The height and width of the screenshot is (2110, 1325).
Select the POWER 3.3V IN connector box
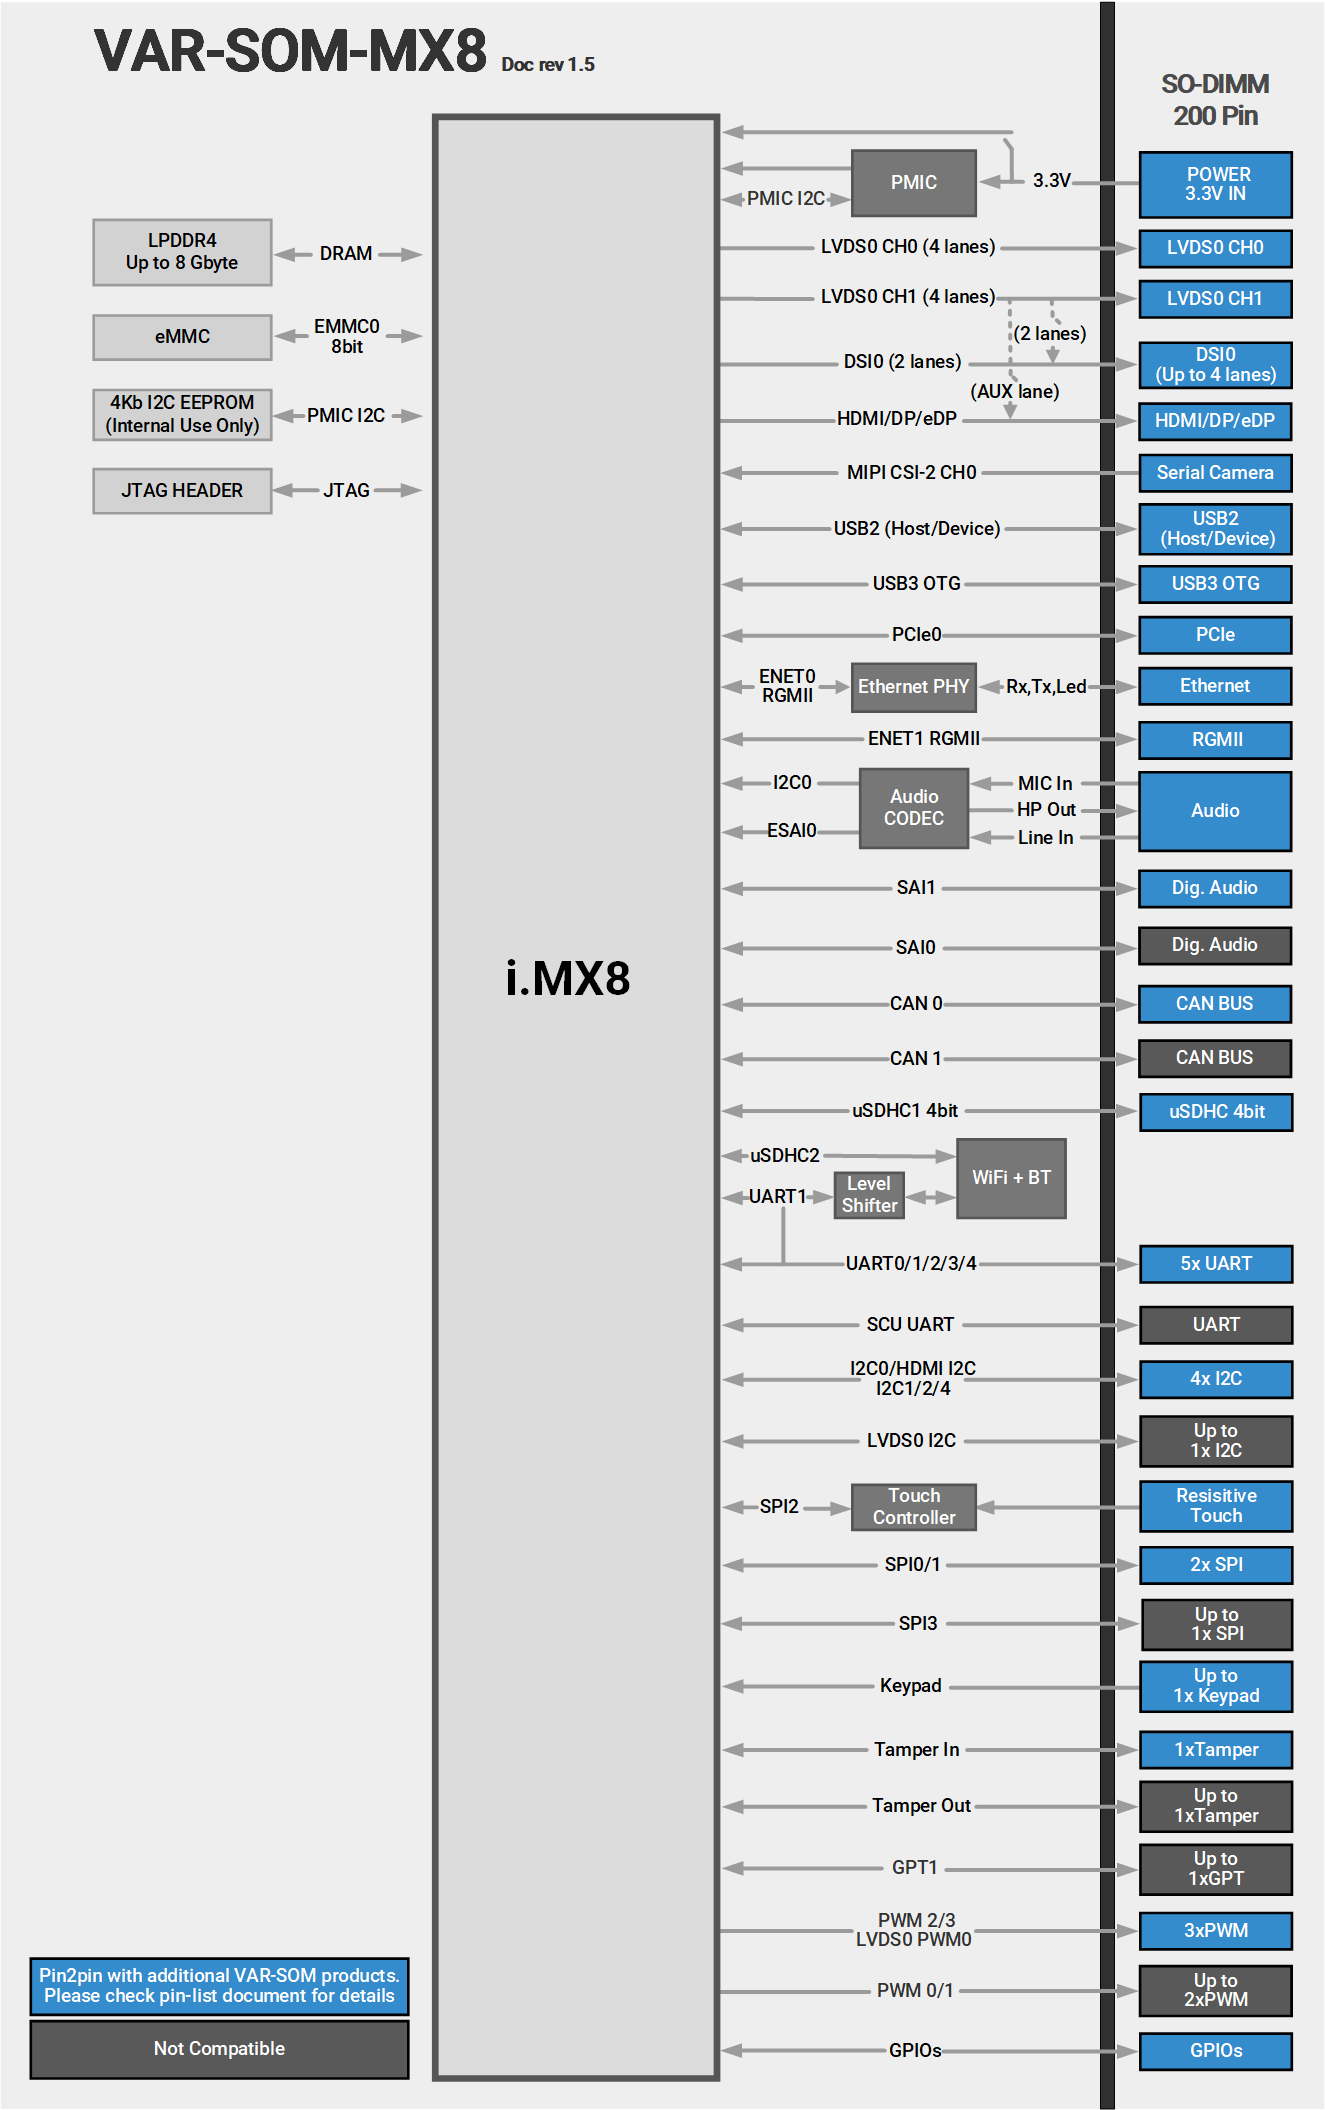1215,185
